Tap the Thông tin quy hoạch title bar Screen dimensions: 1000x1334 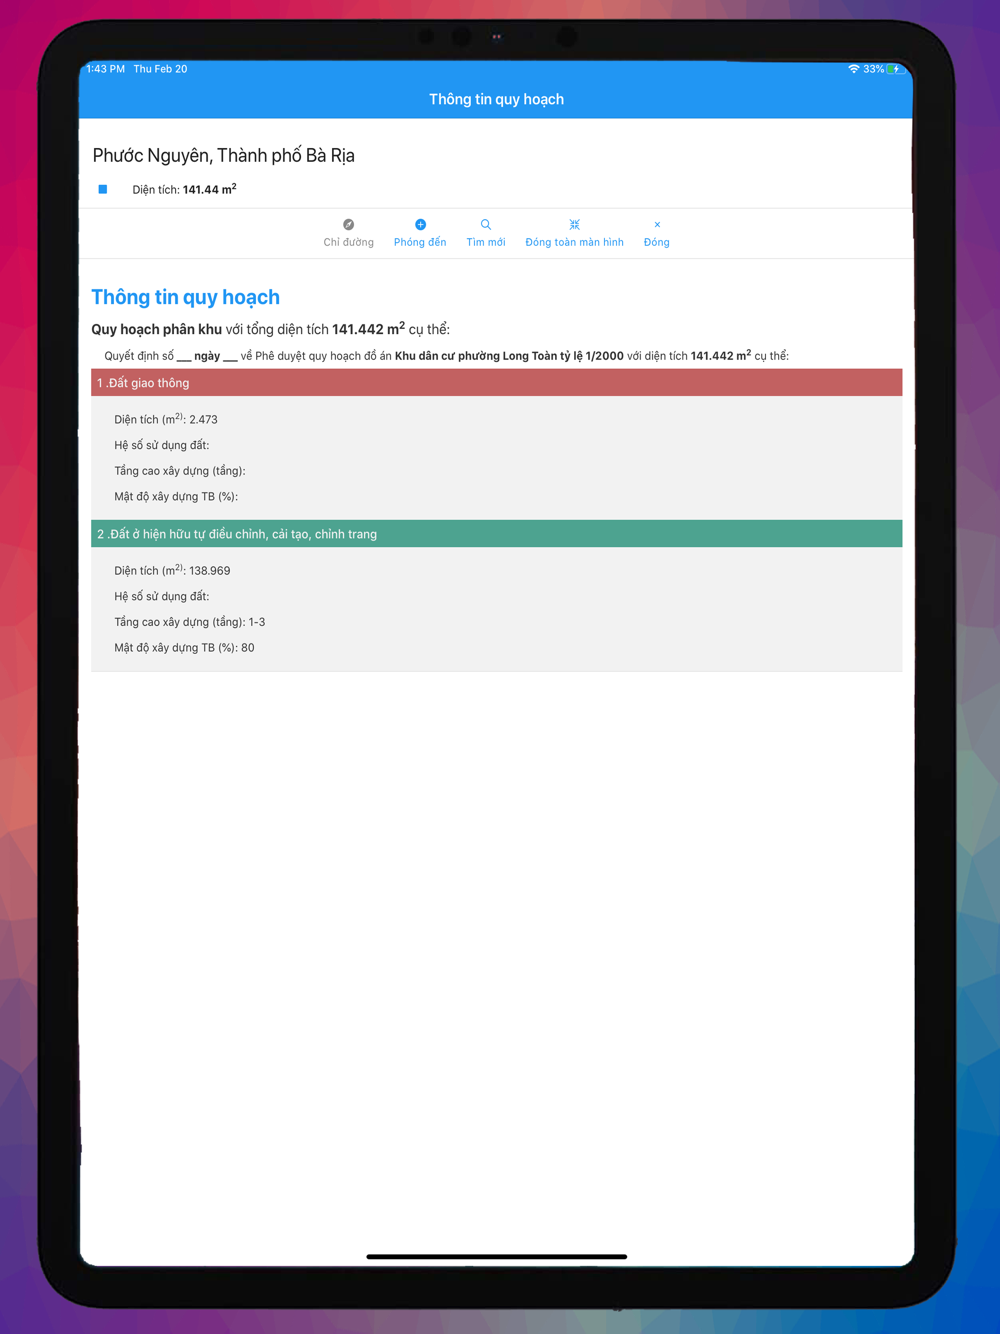coord(496,99)
